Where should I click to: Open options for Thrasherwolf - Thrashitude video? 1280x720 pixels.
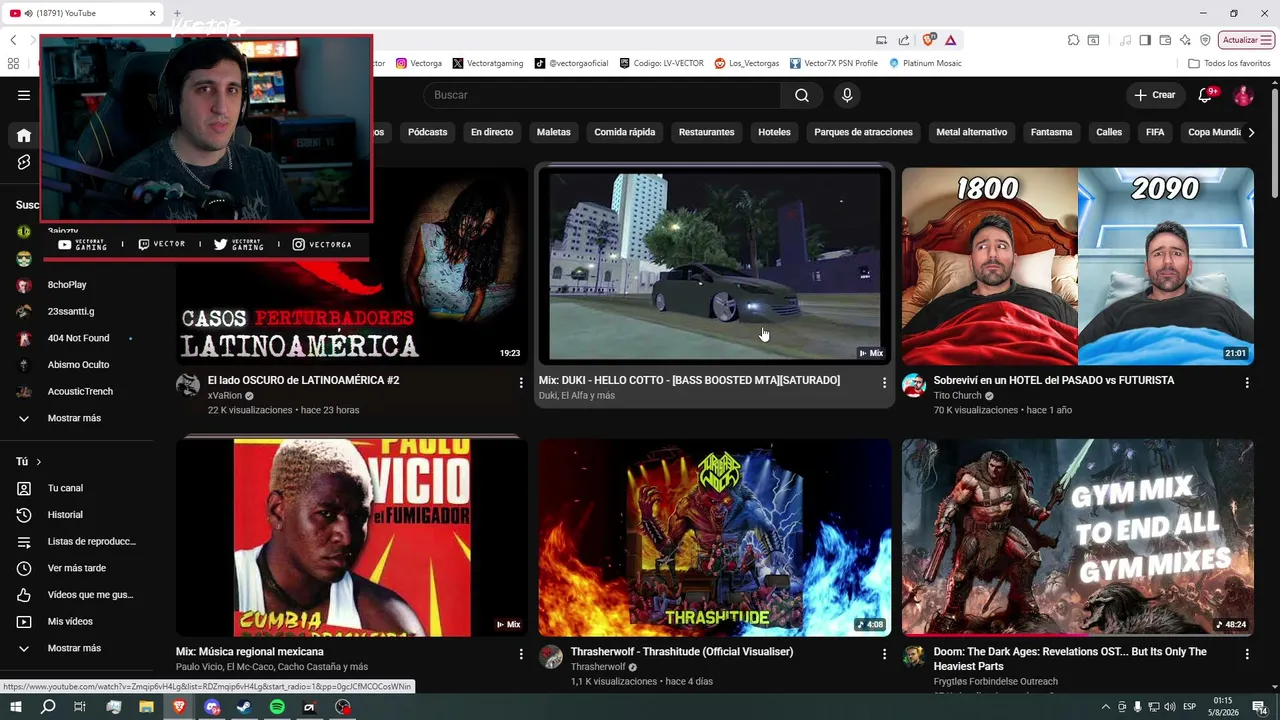884,654
